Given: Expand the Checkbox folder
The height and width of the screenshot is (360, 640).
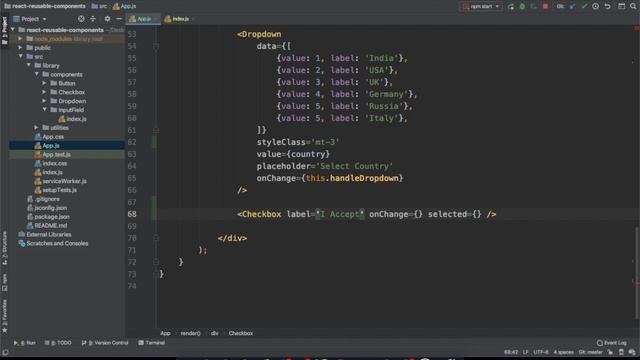Looking at the screenshot, I should 44,92.
